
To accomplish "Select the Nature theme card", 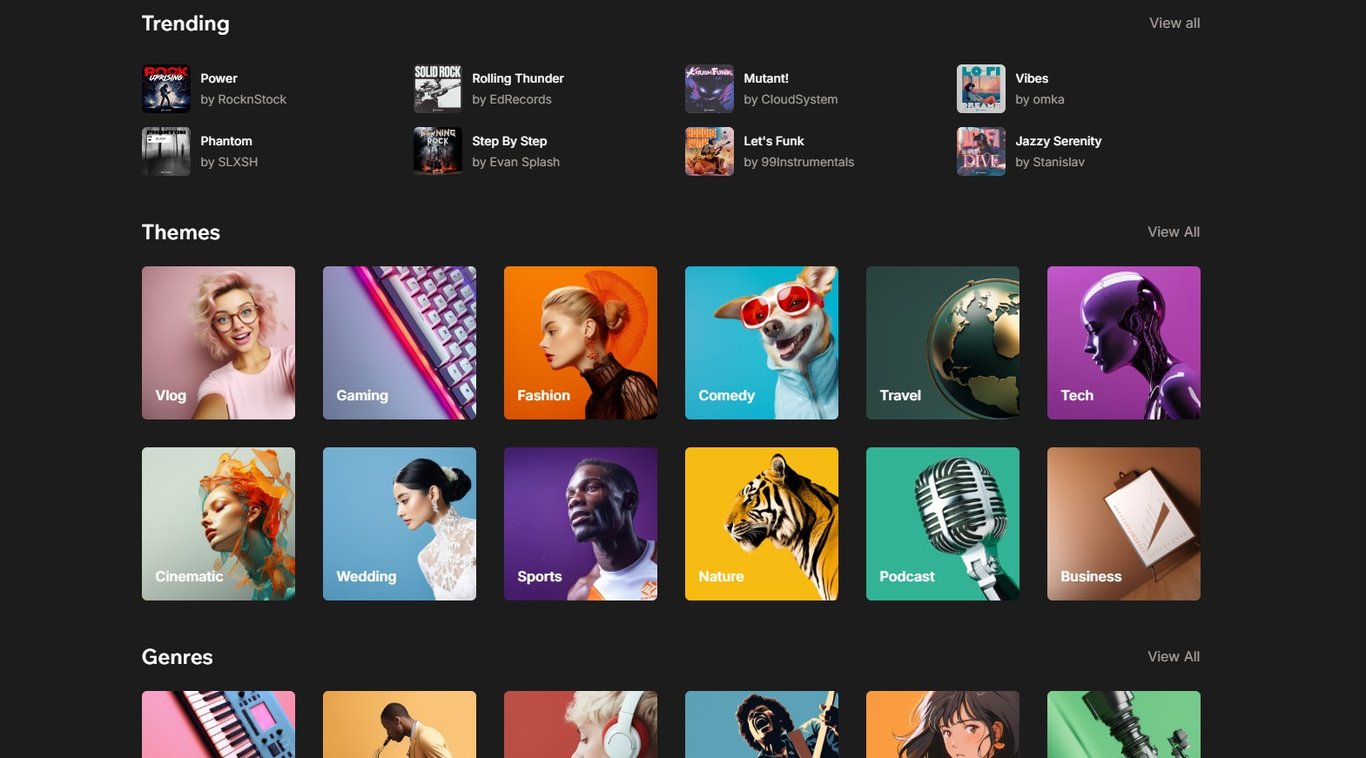I will coord(761,524).
